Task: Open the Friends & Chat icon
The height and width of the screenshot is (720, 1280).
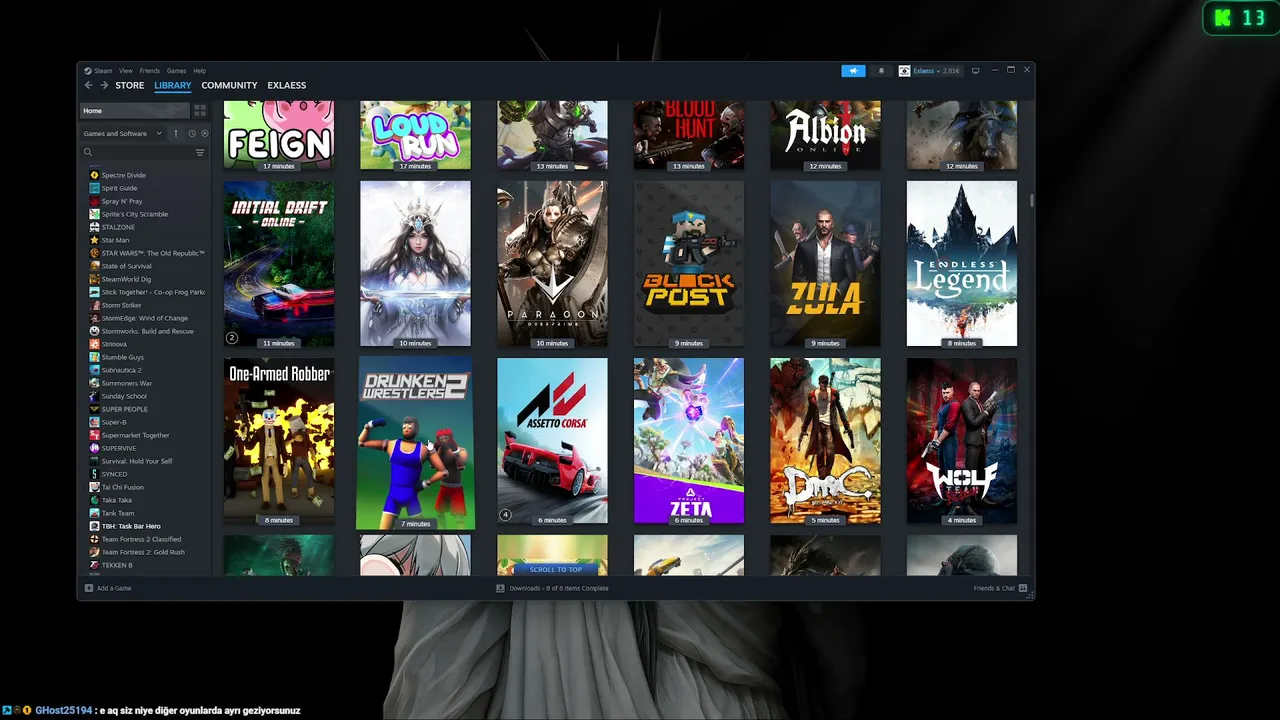Action: [1023, 588]
